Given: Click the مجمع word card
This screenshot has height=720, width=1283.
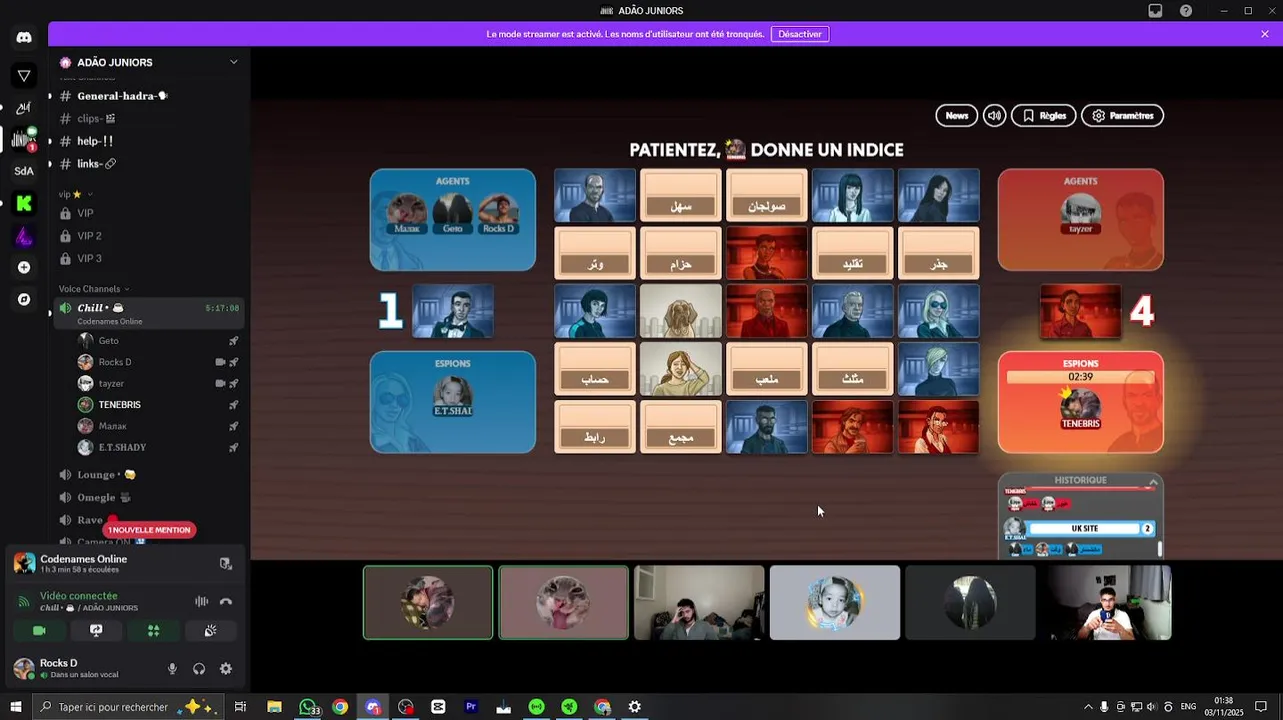Looking at the screenshot, I should (680, 427).
